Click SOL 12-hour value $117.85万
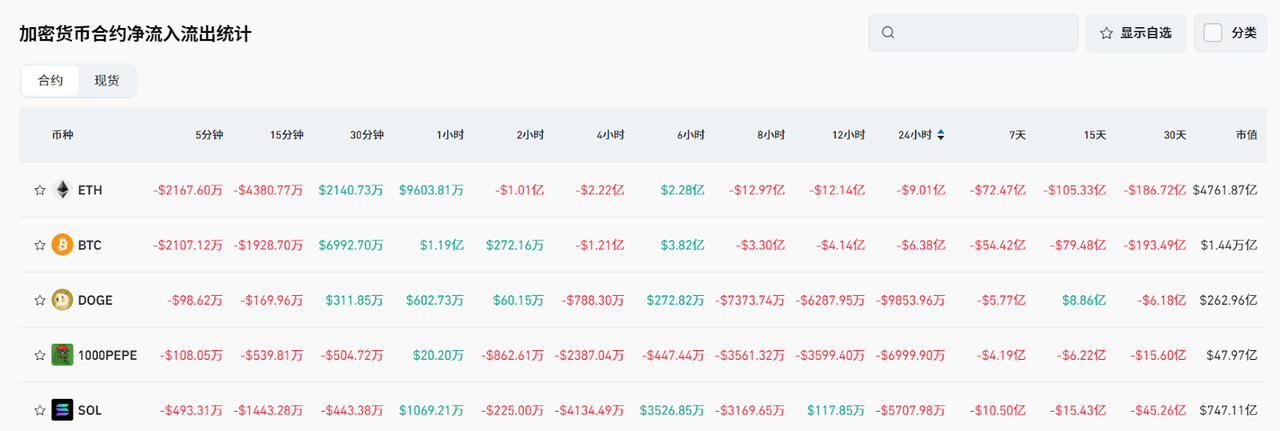The width and height of the screenshot is (1280, 431). [835, 410]
